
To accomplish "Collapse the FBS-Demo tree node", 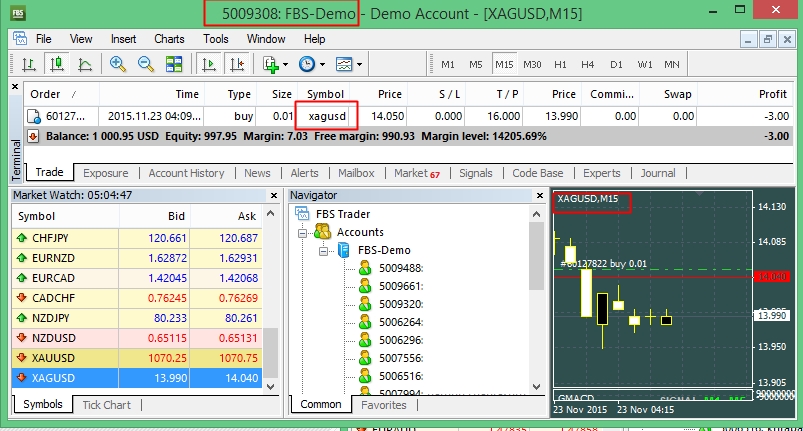I will point(323,251).
